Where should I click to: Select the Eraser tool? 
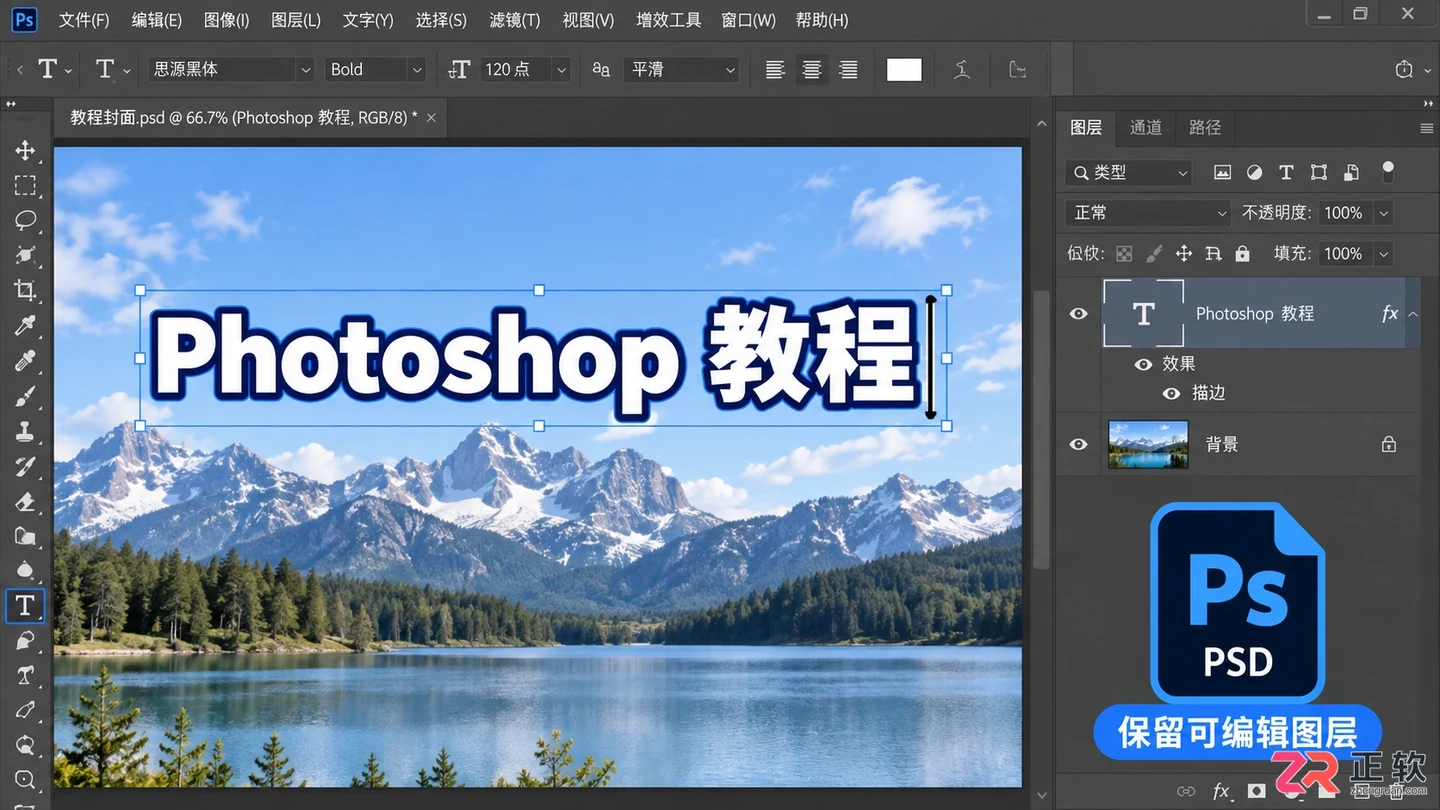[x=25, y=501]
